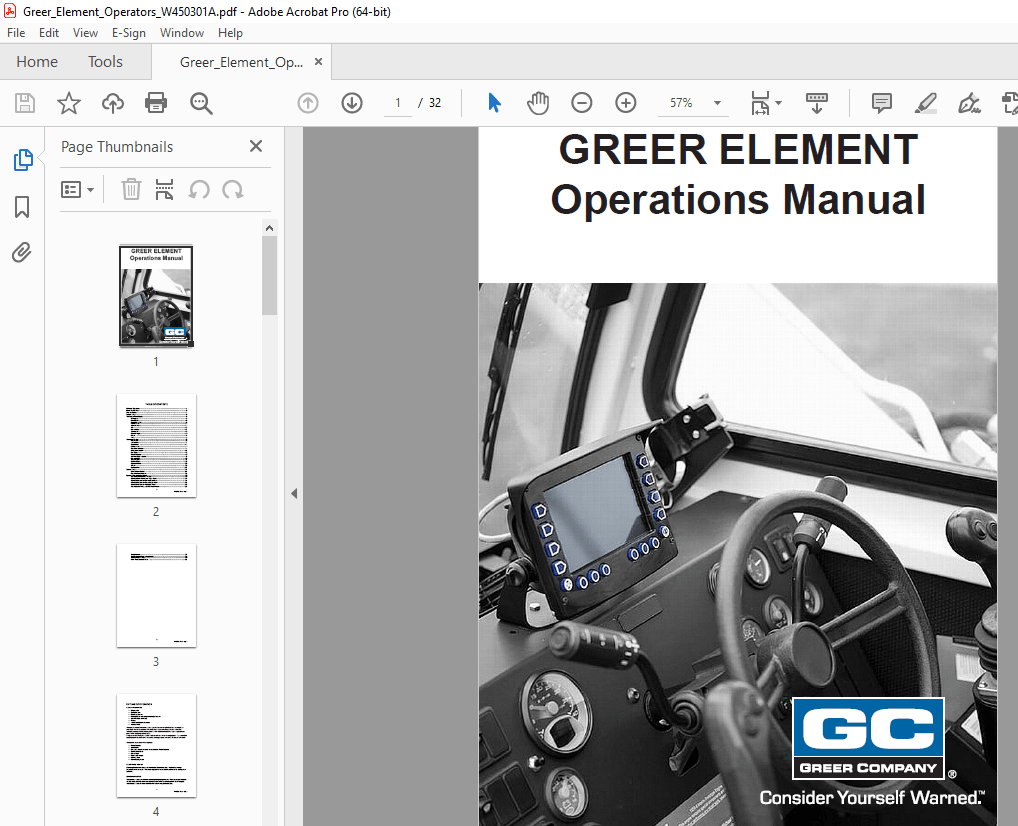
Task: Print the document
Action: 157,103
